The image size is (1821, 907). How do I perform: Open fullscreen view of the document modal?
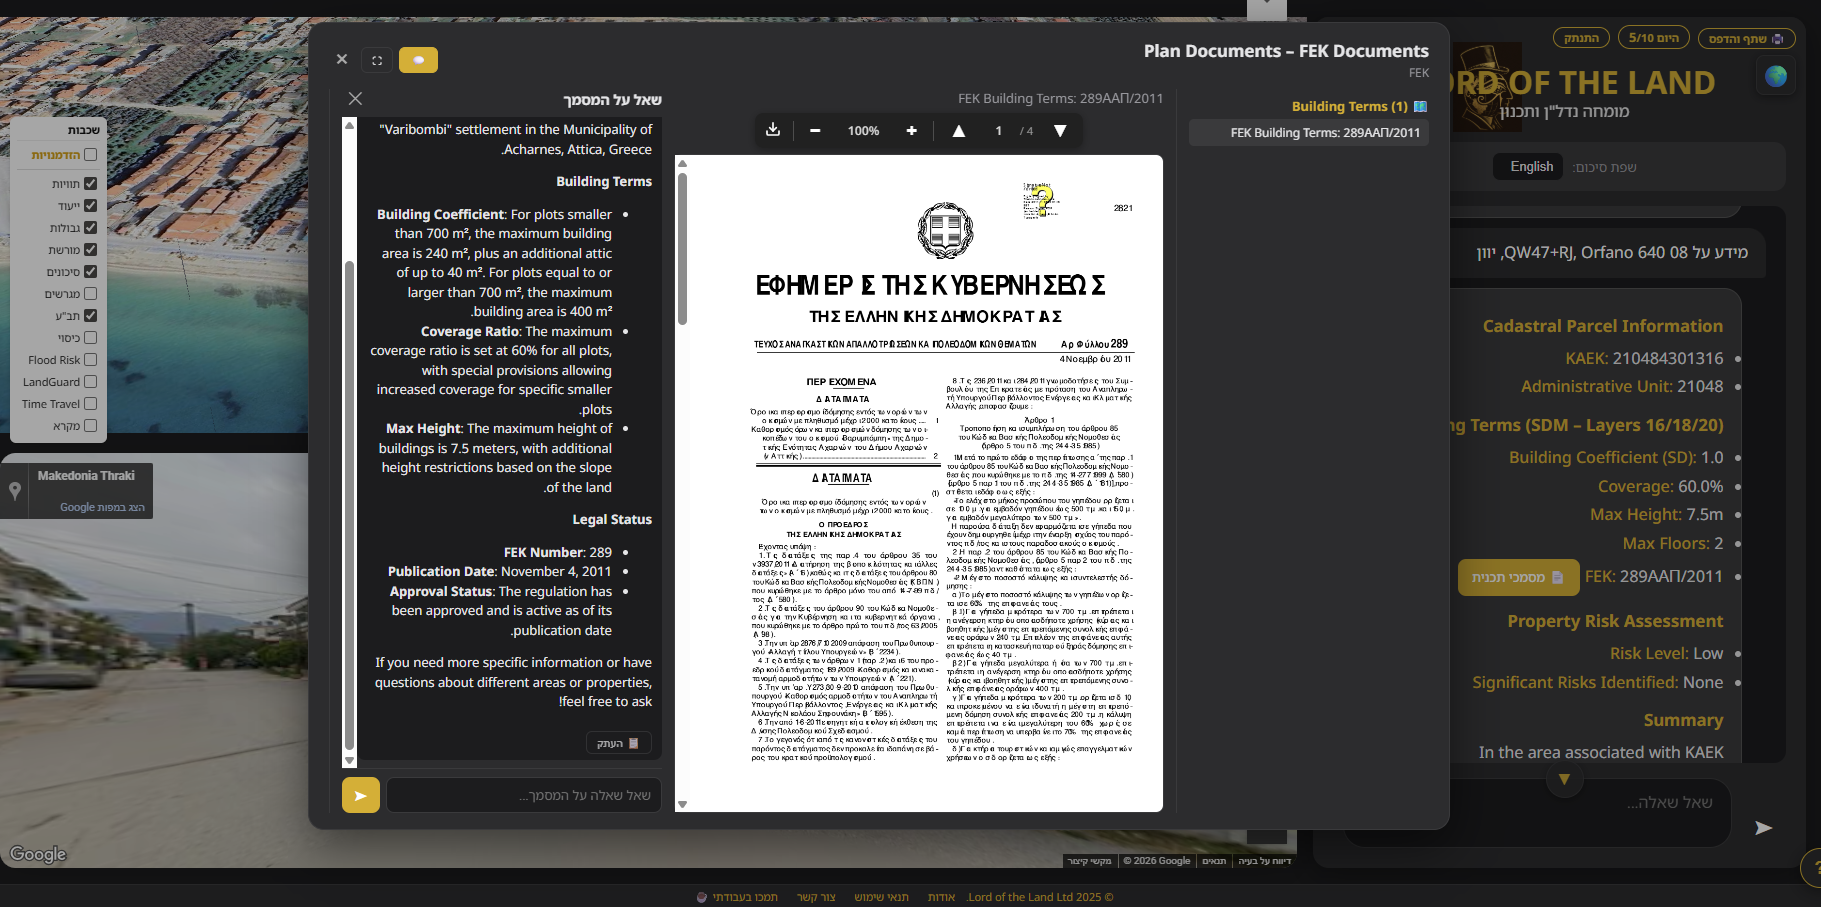[377, 60]
